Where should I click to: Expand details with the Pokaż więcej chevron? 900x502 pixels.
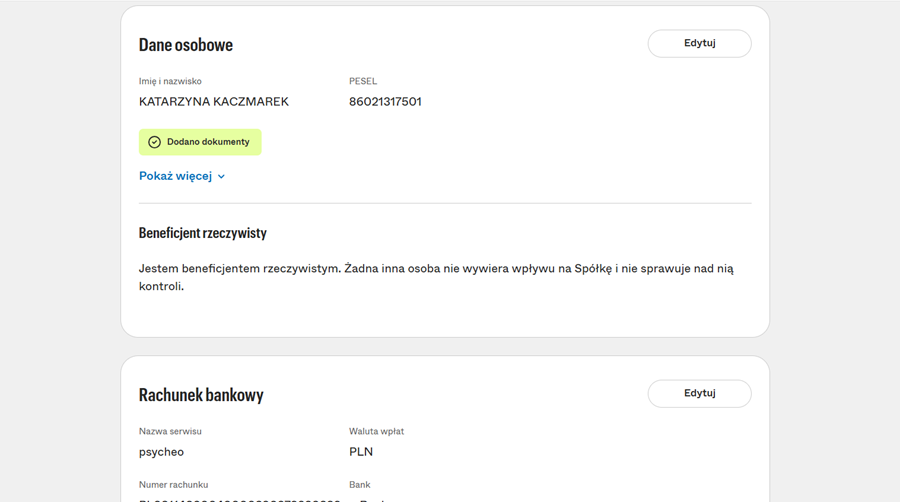(221, 177)
